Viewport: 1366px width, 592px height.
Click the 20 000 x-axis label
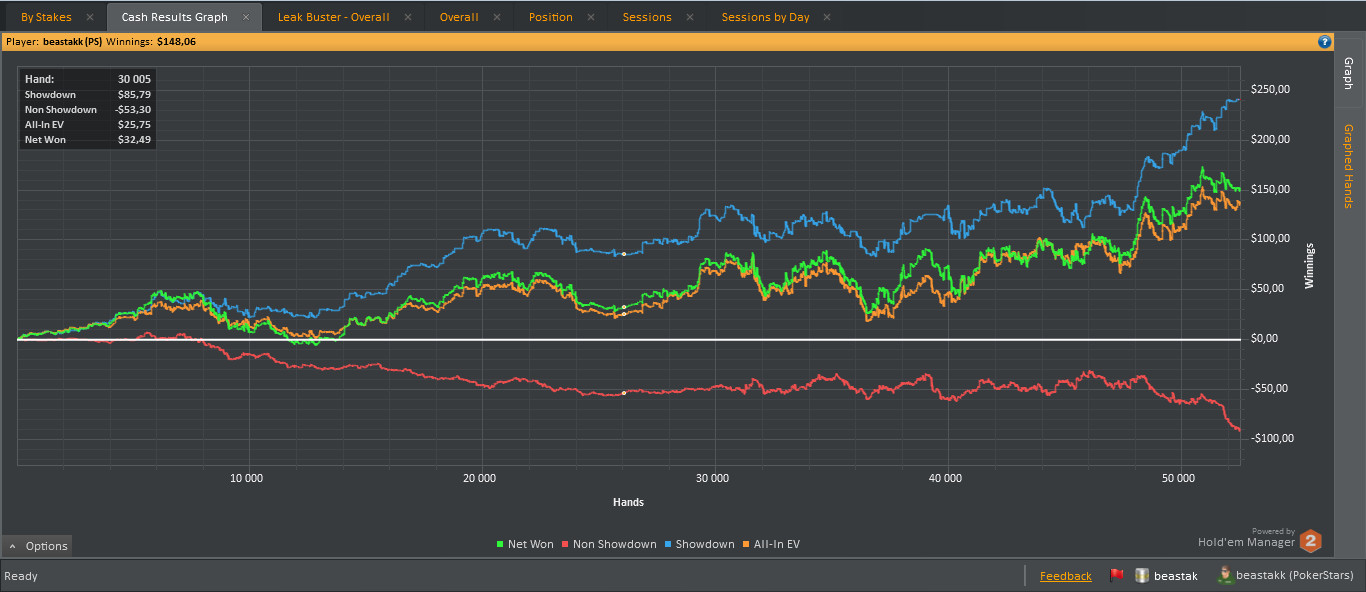point(479,478)
